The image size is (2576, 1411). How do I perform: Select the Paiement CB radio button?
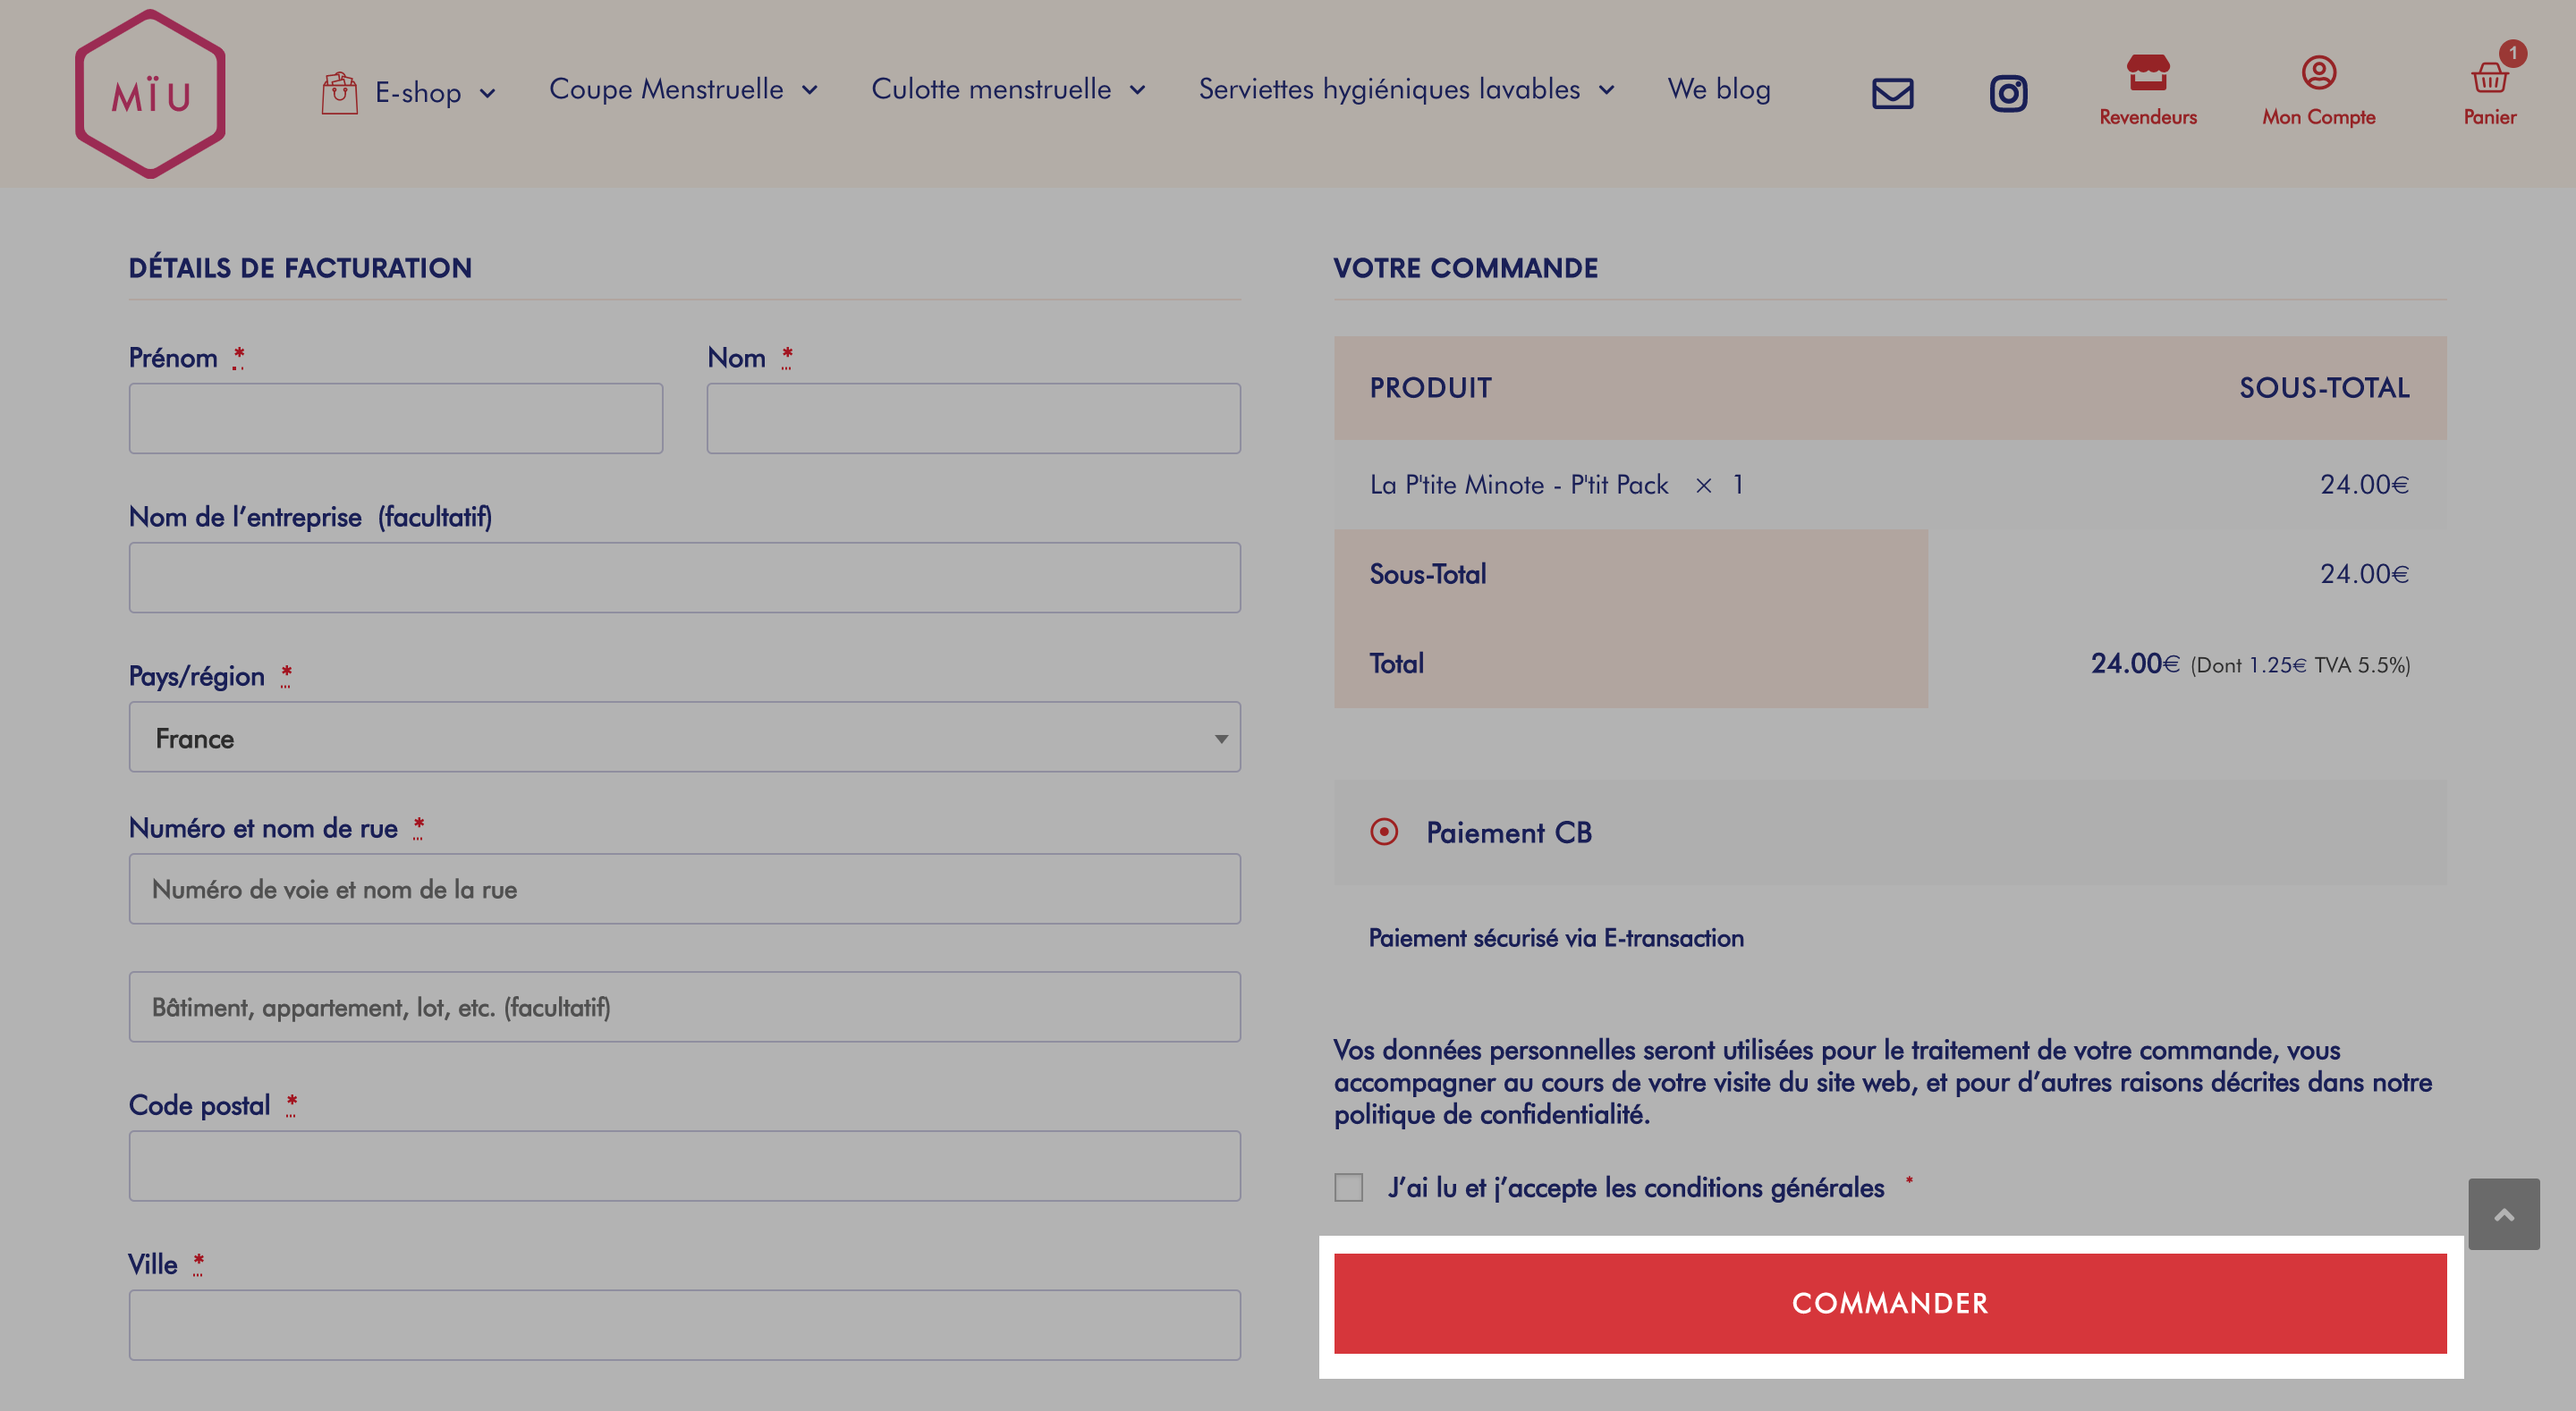[x=1384, y=832]
